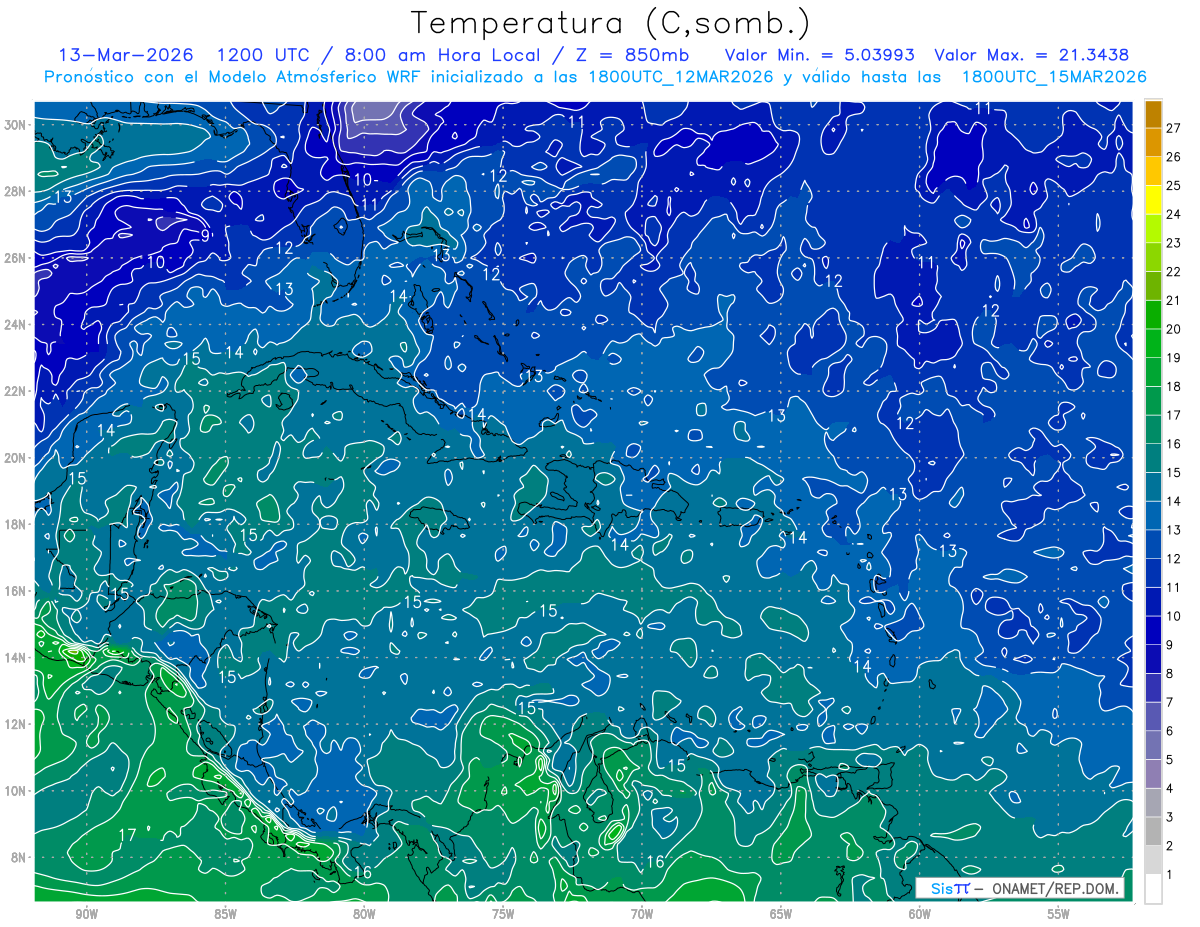1200x927 pixels.
Task: Click the 8N latitude axis label
Action: point(19,857)
